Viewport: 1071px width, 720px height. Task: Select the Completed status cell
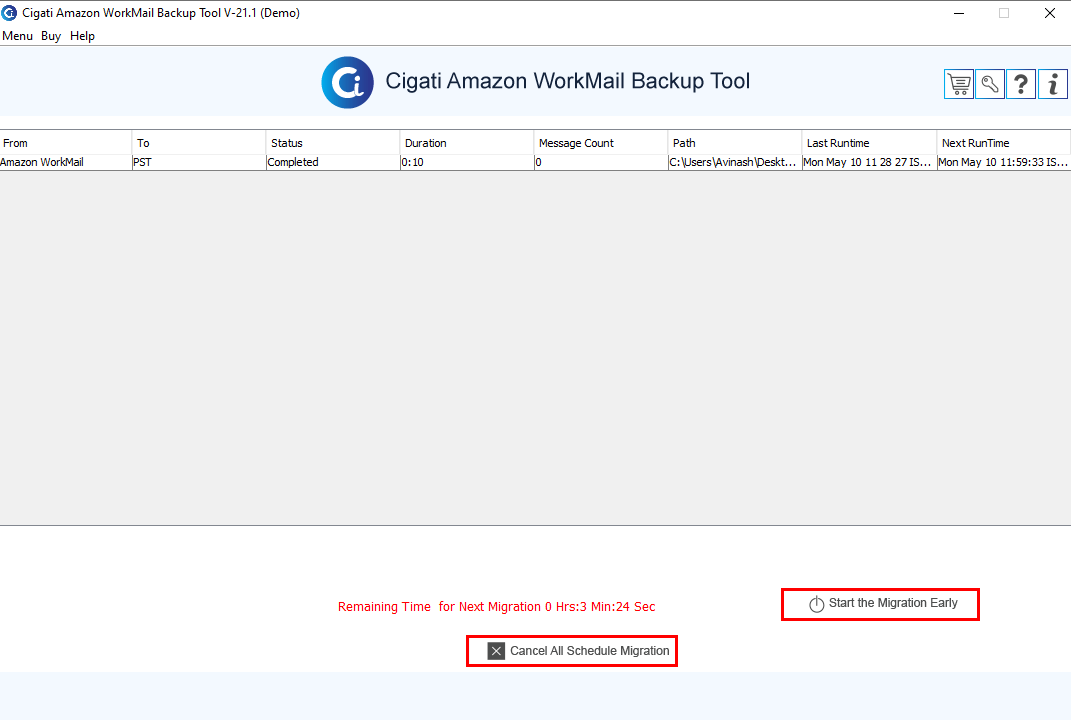pyautogui.click(x=333, y=163)
